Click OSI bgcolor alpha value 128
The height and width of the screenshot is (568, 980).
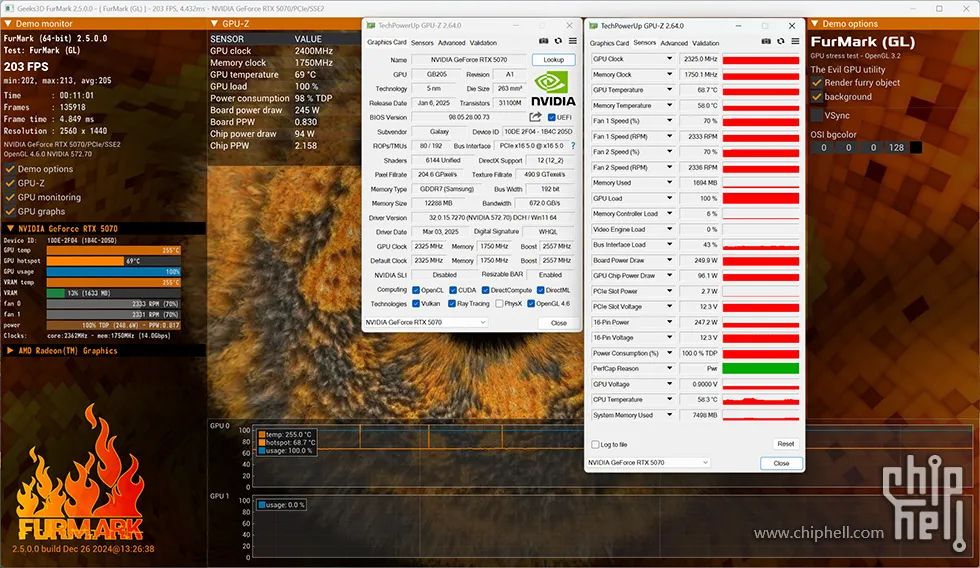896,147
